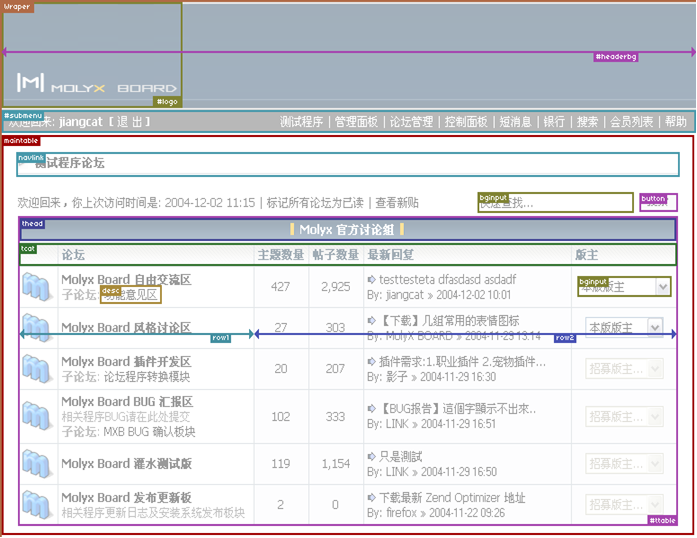The height and width of the screenshot is (538, 697).
Task: Click 测试程序论坛 in the navigation breadcrumb
Action: coord(70,163)
